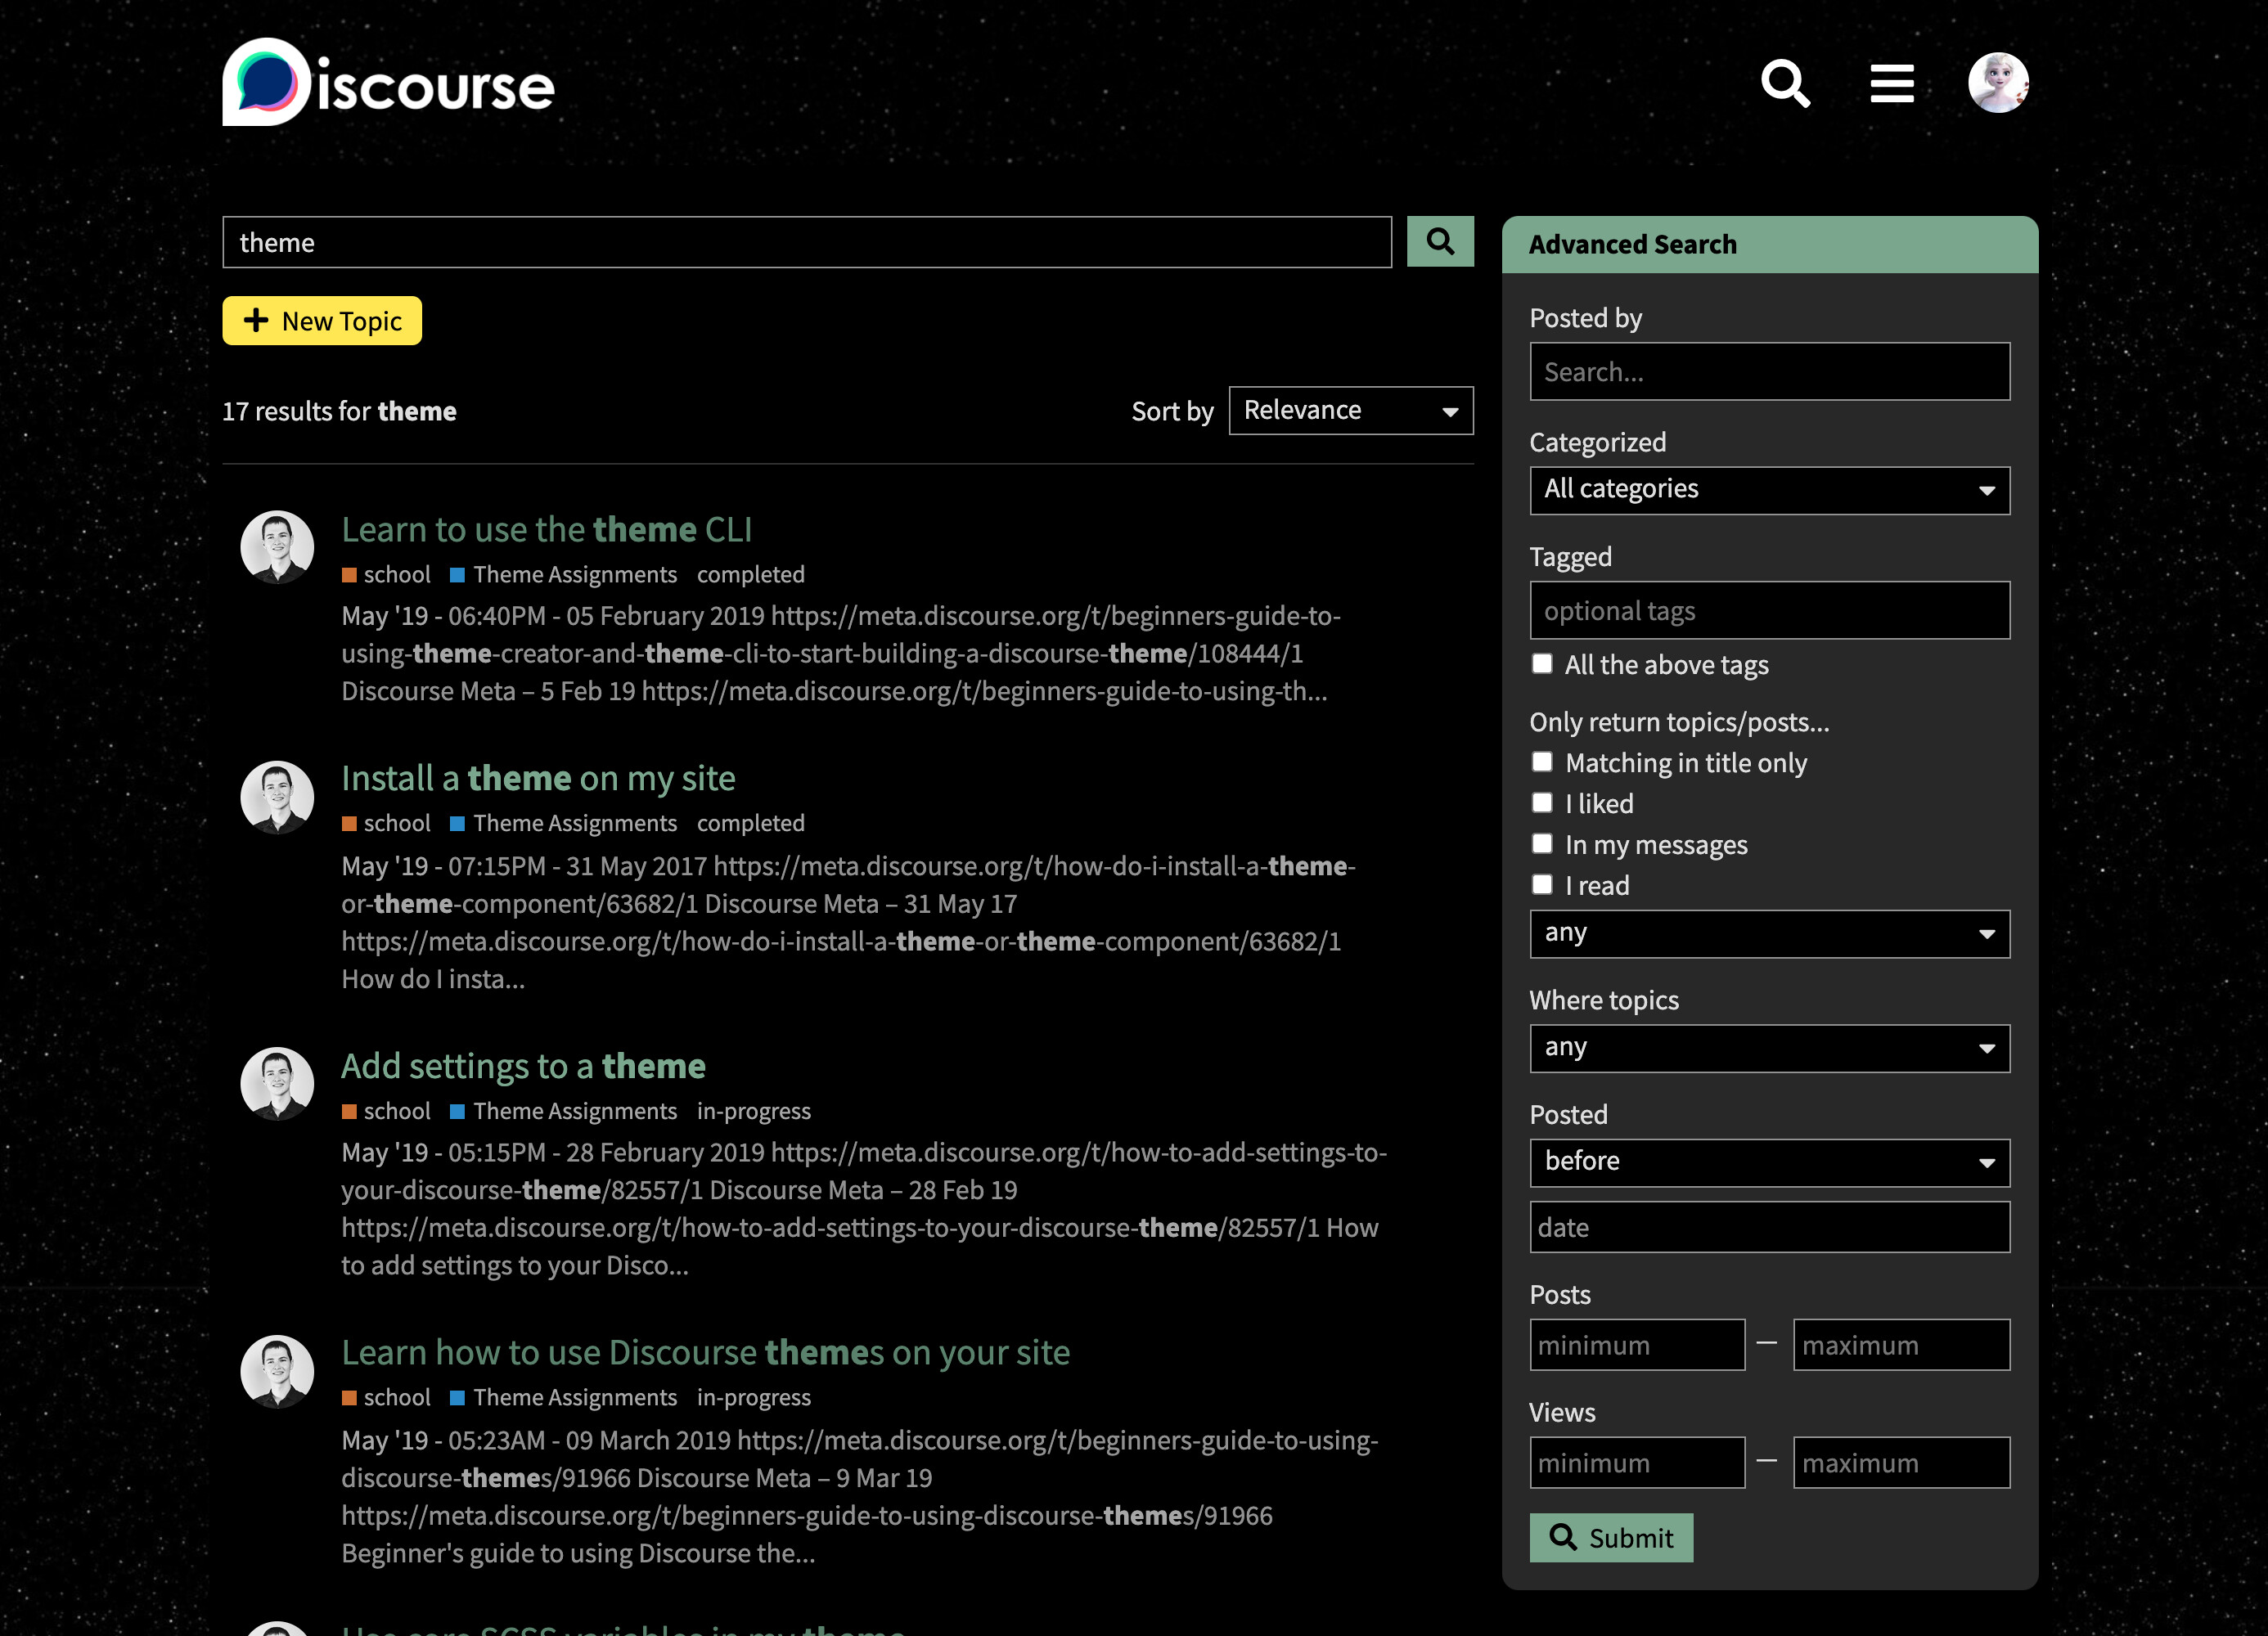
Task: Check 'Matching in title only' option
Action: coord(1542,763)
